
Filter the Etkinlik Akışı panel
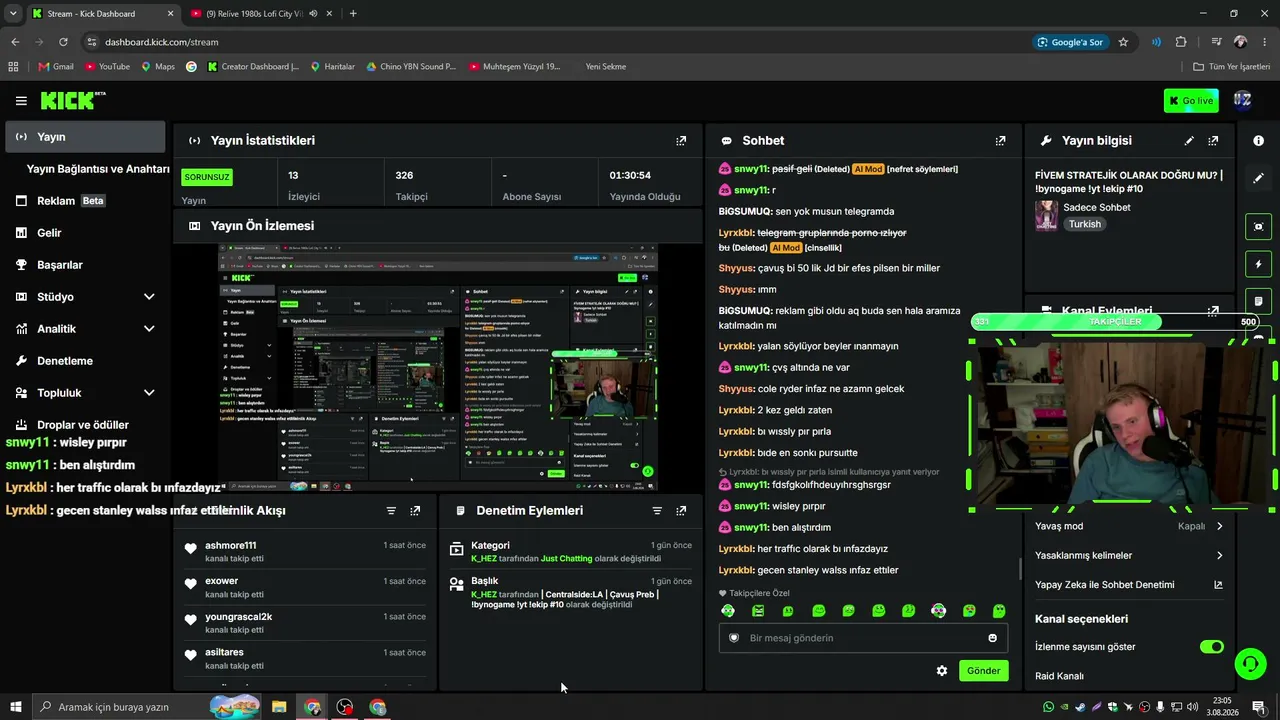tap(391, 511)
